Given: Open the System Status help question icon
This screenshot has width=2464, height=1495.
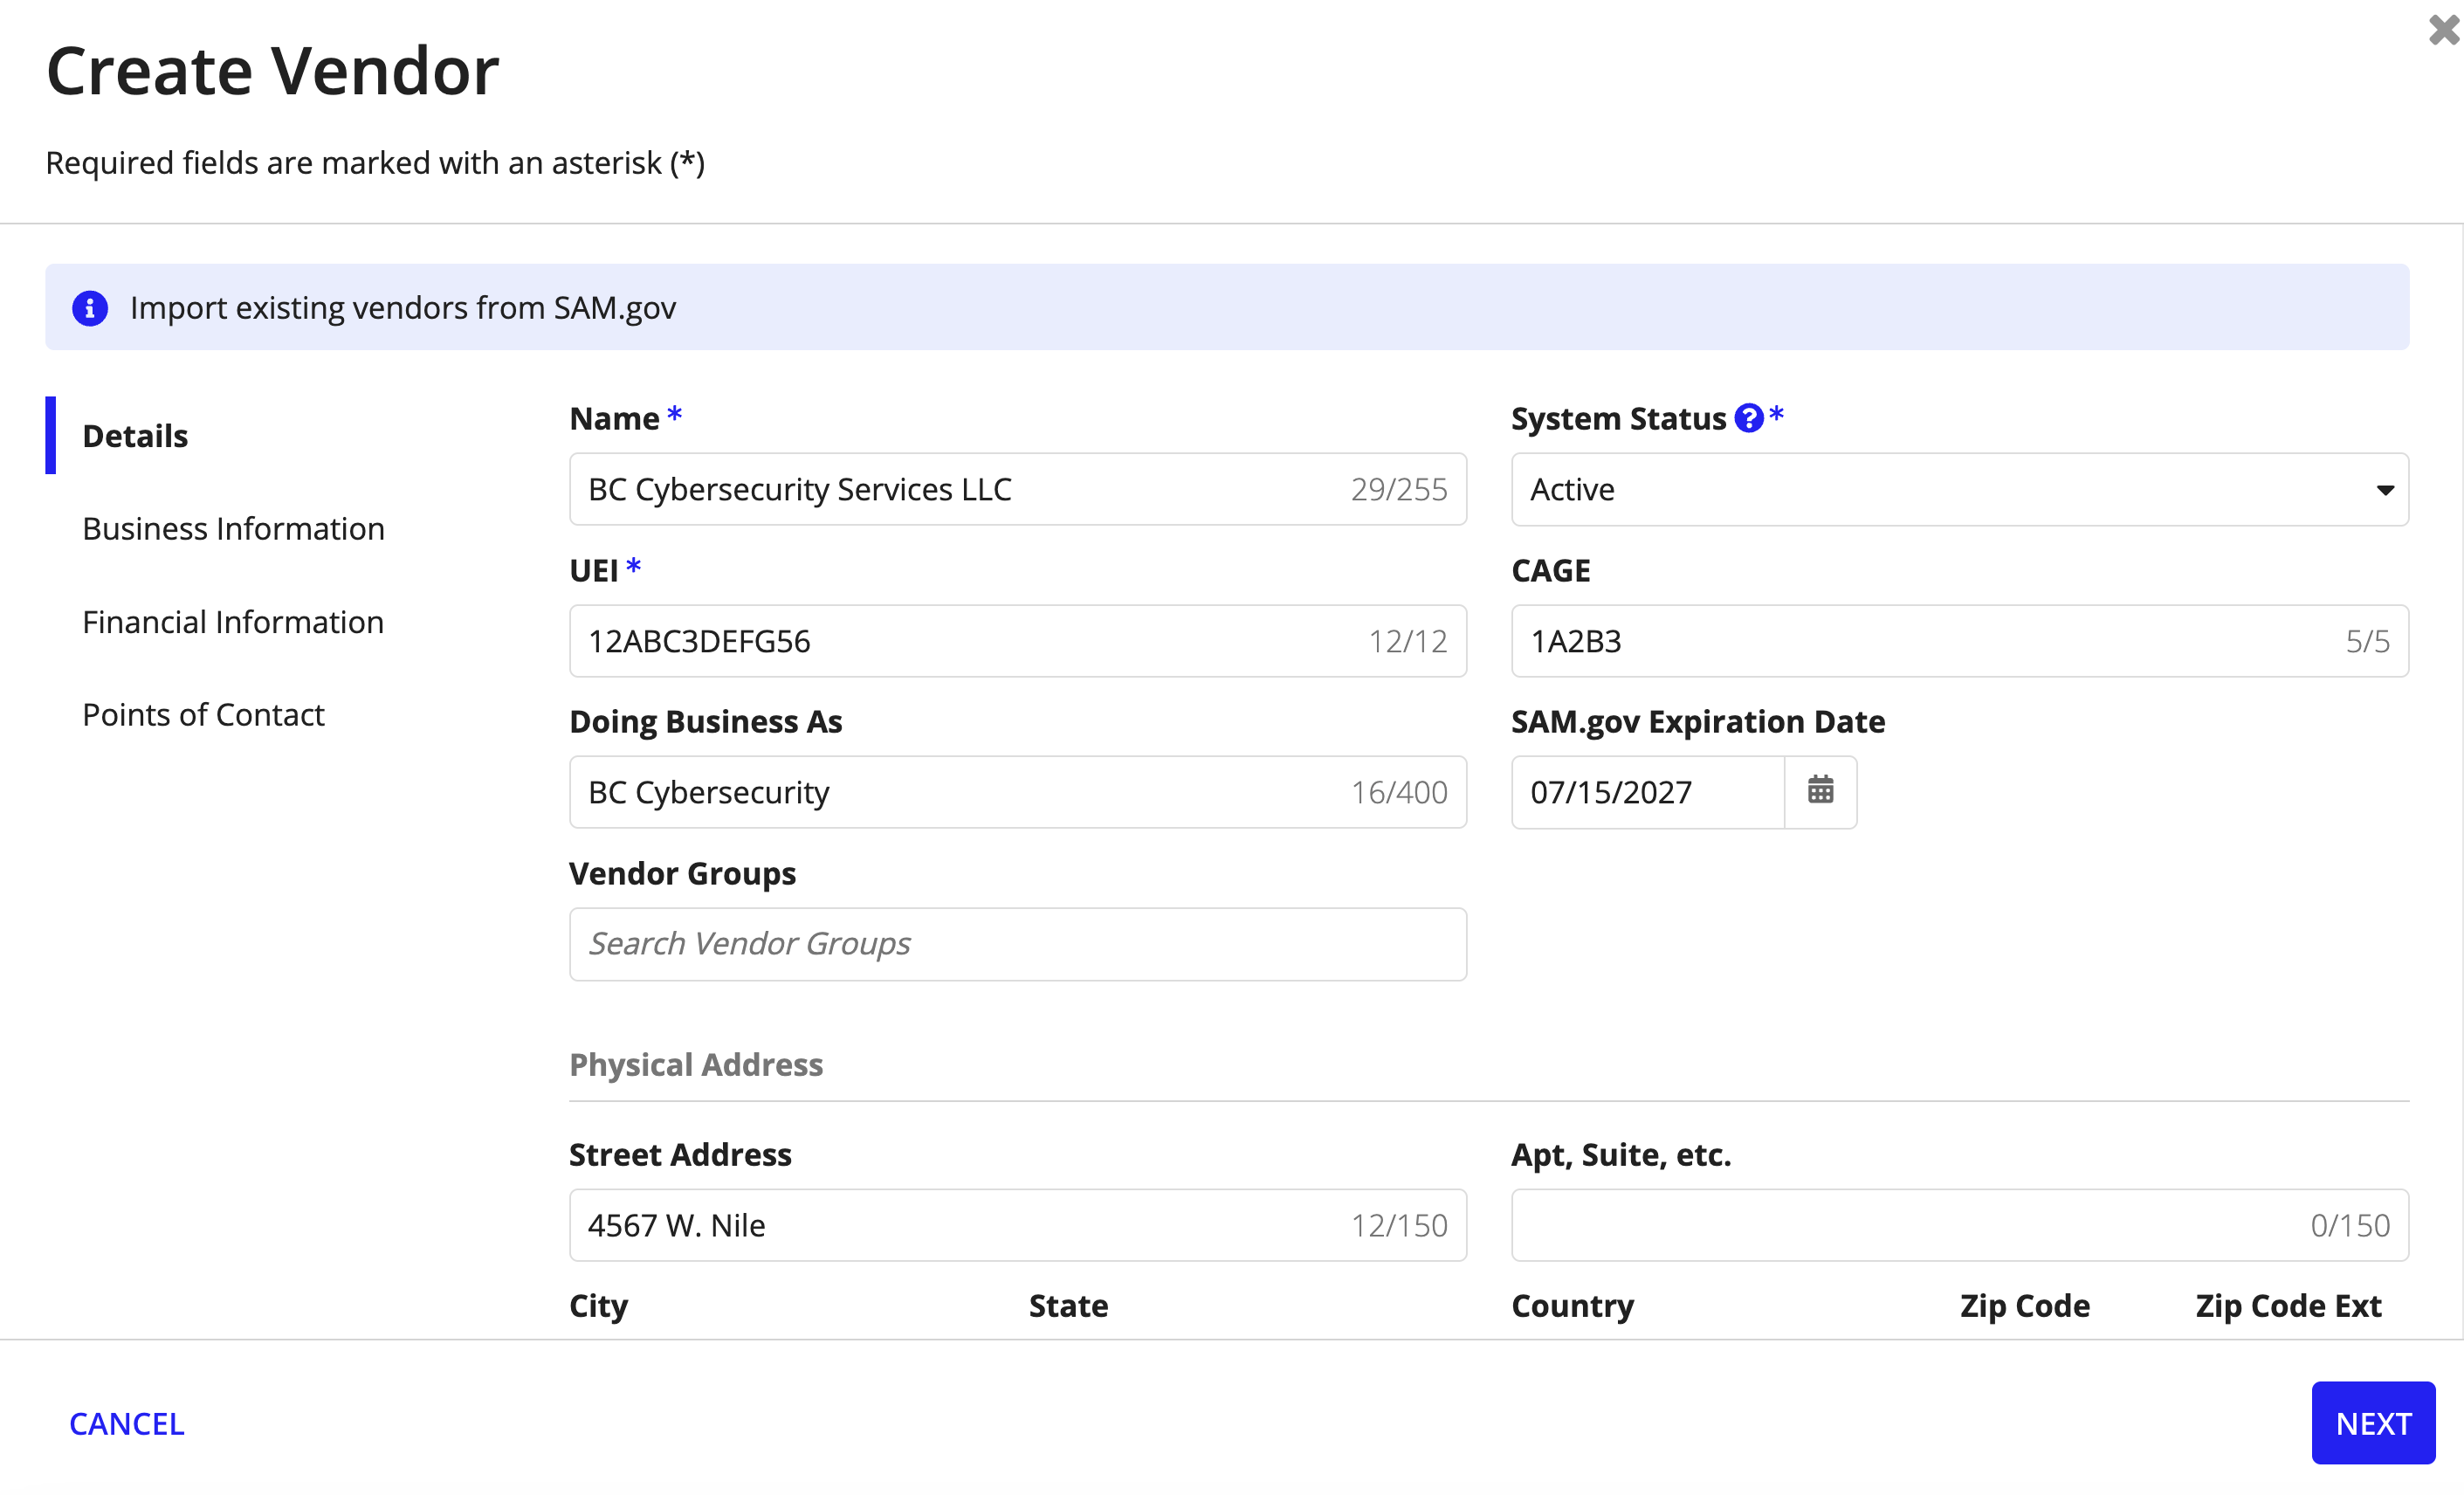Looking at the screenshot, I should point(1748,418).
